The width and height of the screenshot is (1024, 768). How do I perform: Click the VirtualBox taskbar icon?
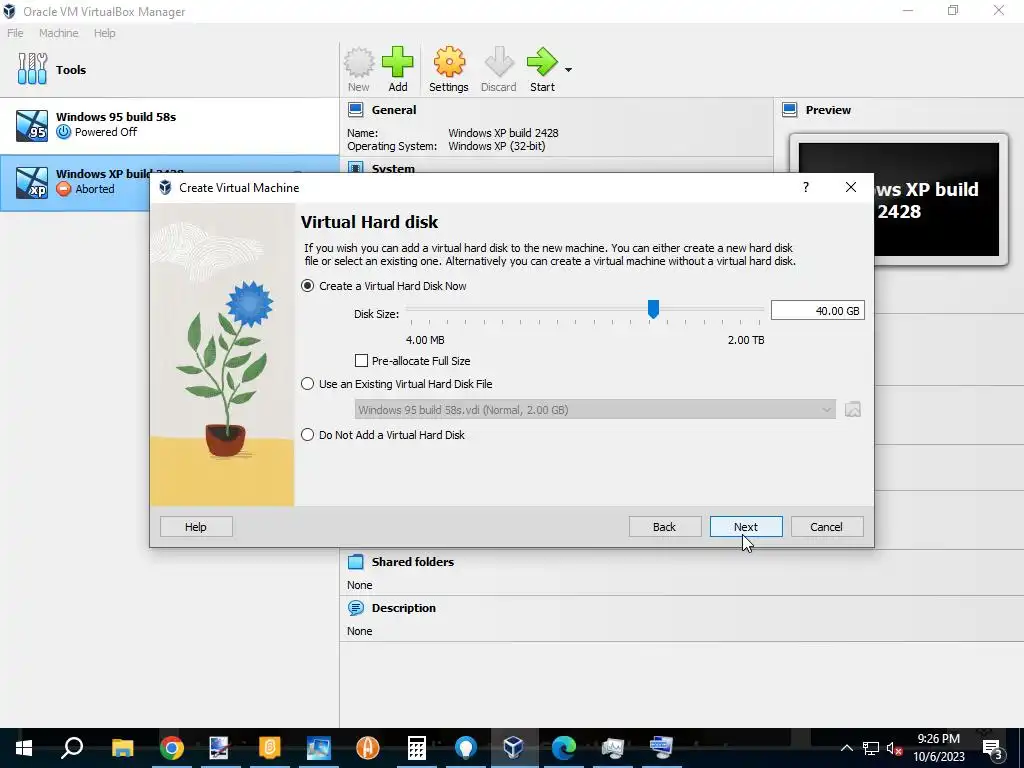point(514,748)
